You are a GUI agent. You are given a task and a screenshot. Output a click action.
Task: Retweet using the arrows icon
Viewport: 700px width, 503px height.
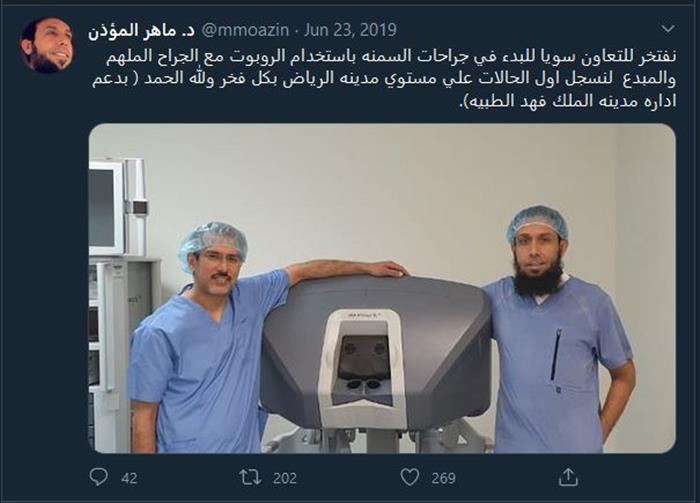(250, 477)
